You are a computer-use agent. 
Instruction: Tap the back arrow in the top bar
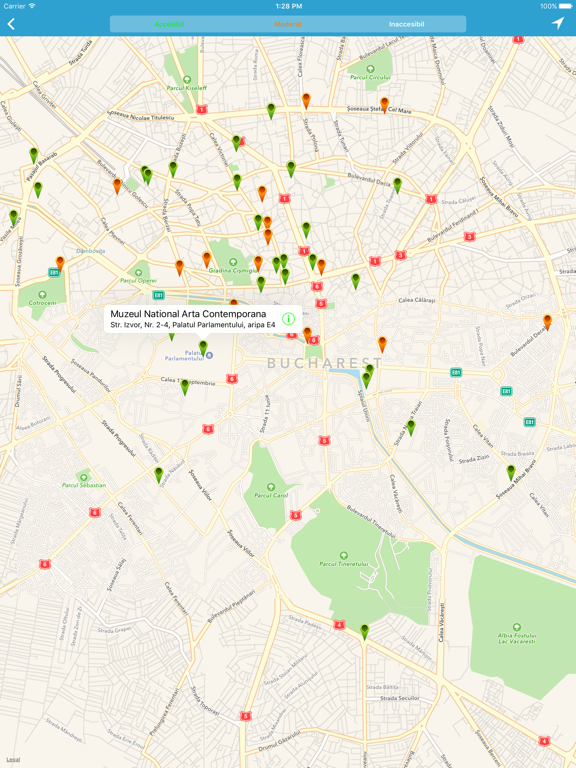(11, 24)
